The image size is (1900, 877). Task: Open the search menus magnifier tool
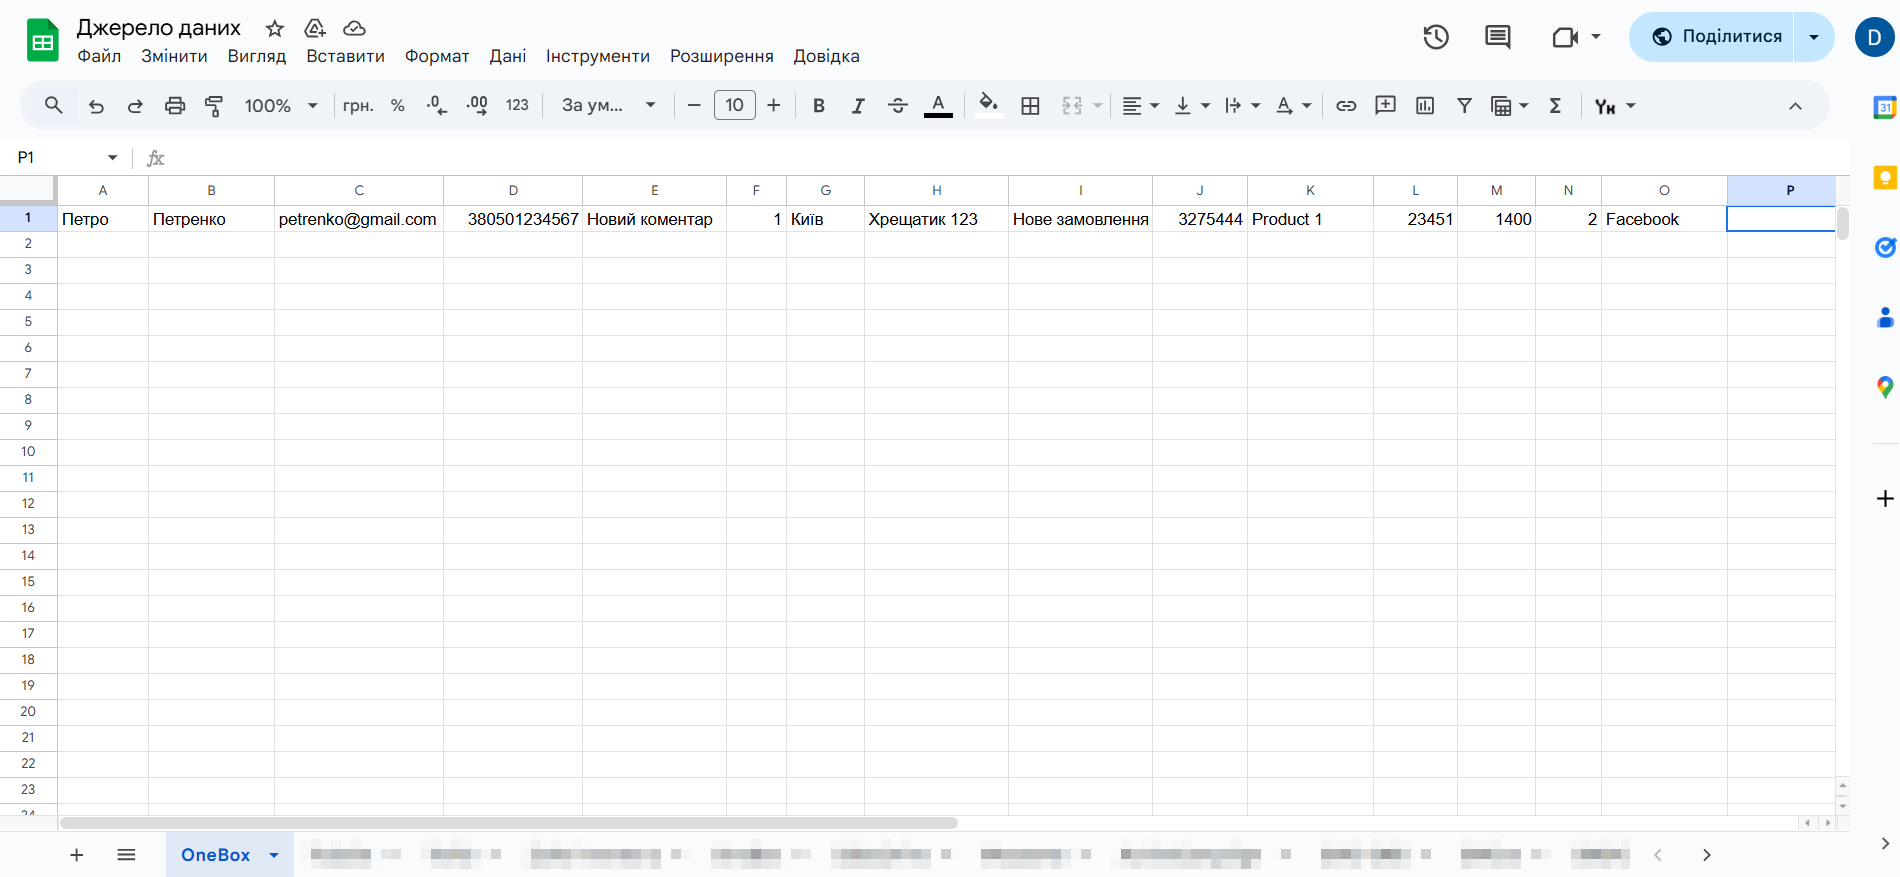(x=54, y=105)
